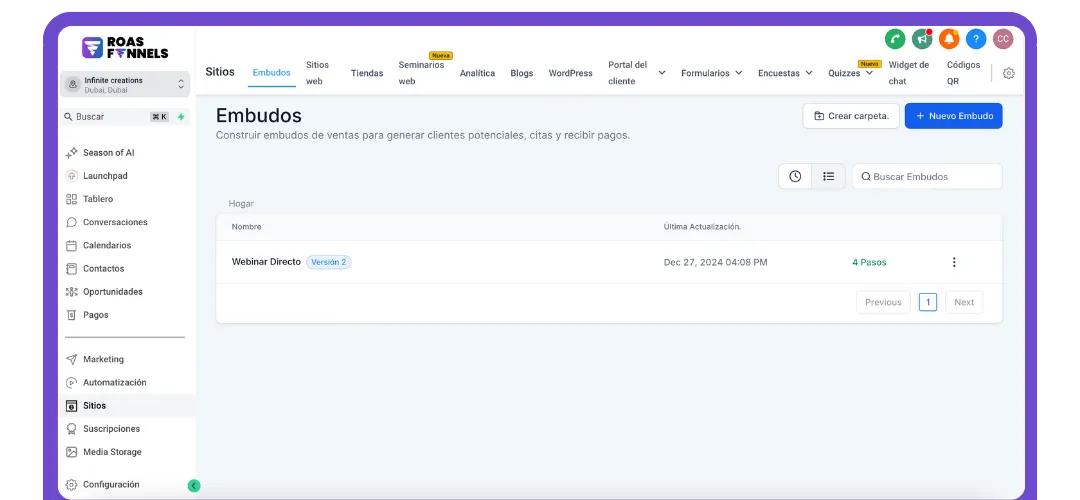The height and width of the screenshot is (500, 1080).
Task: Click the clock recent view icon
Action: pyautogui.click(x=795, y=176)
